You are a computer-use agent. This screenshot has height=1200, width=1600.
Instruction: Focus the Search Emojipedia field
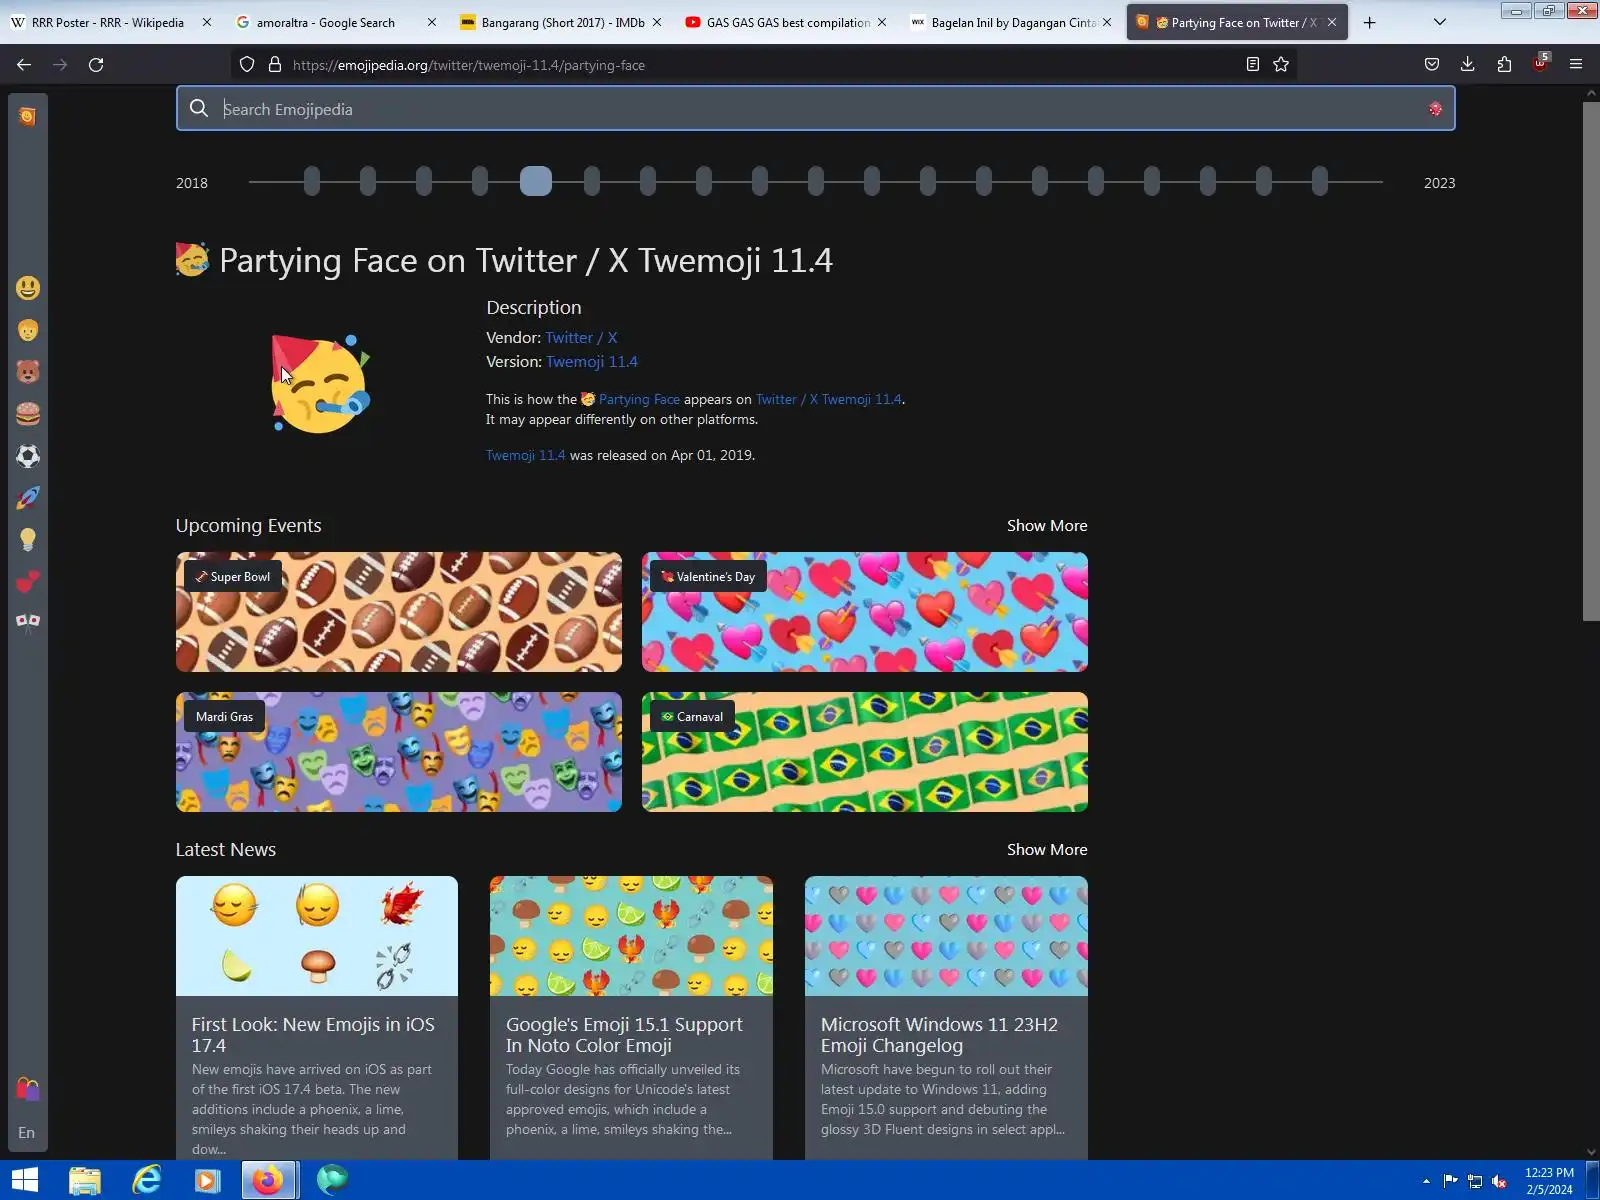[x=815, y=109]
